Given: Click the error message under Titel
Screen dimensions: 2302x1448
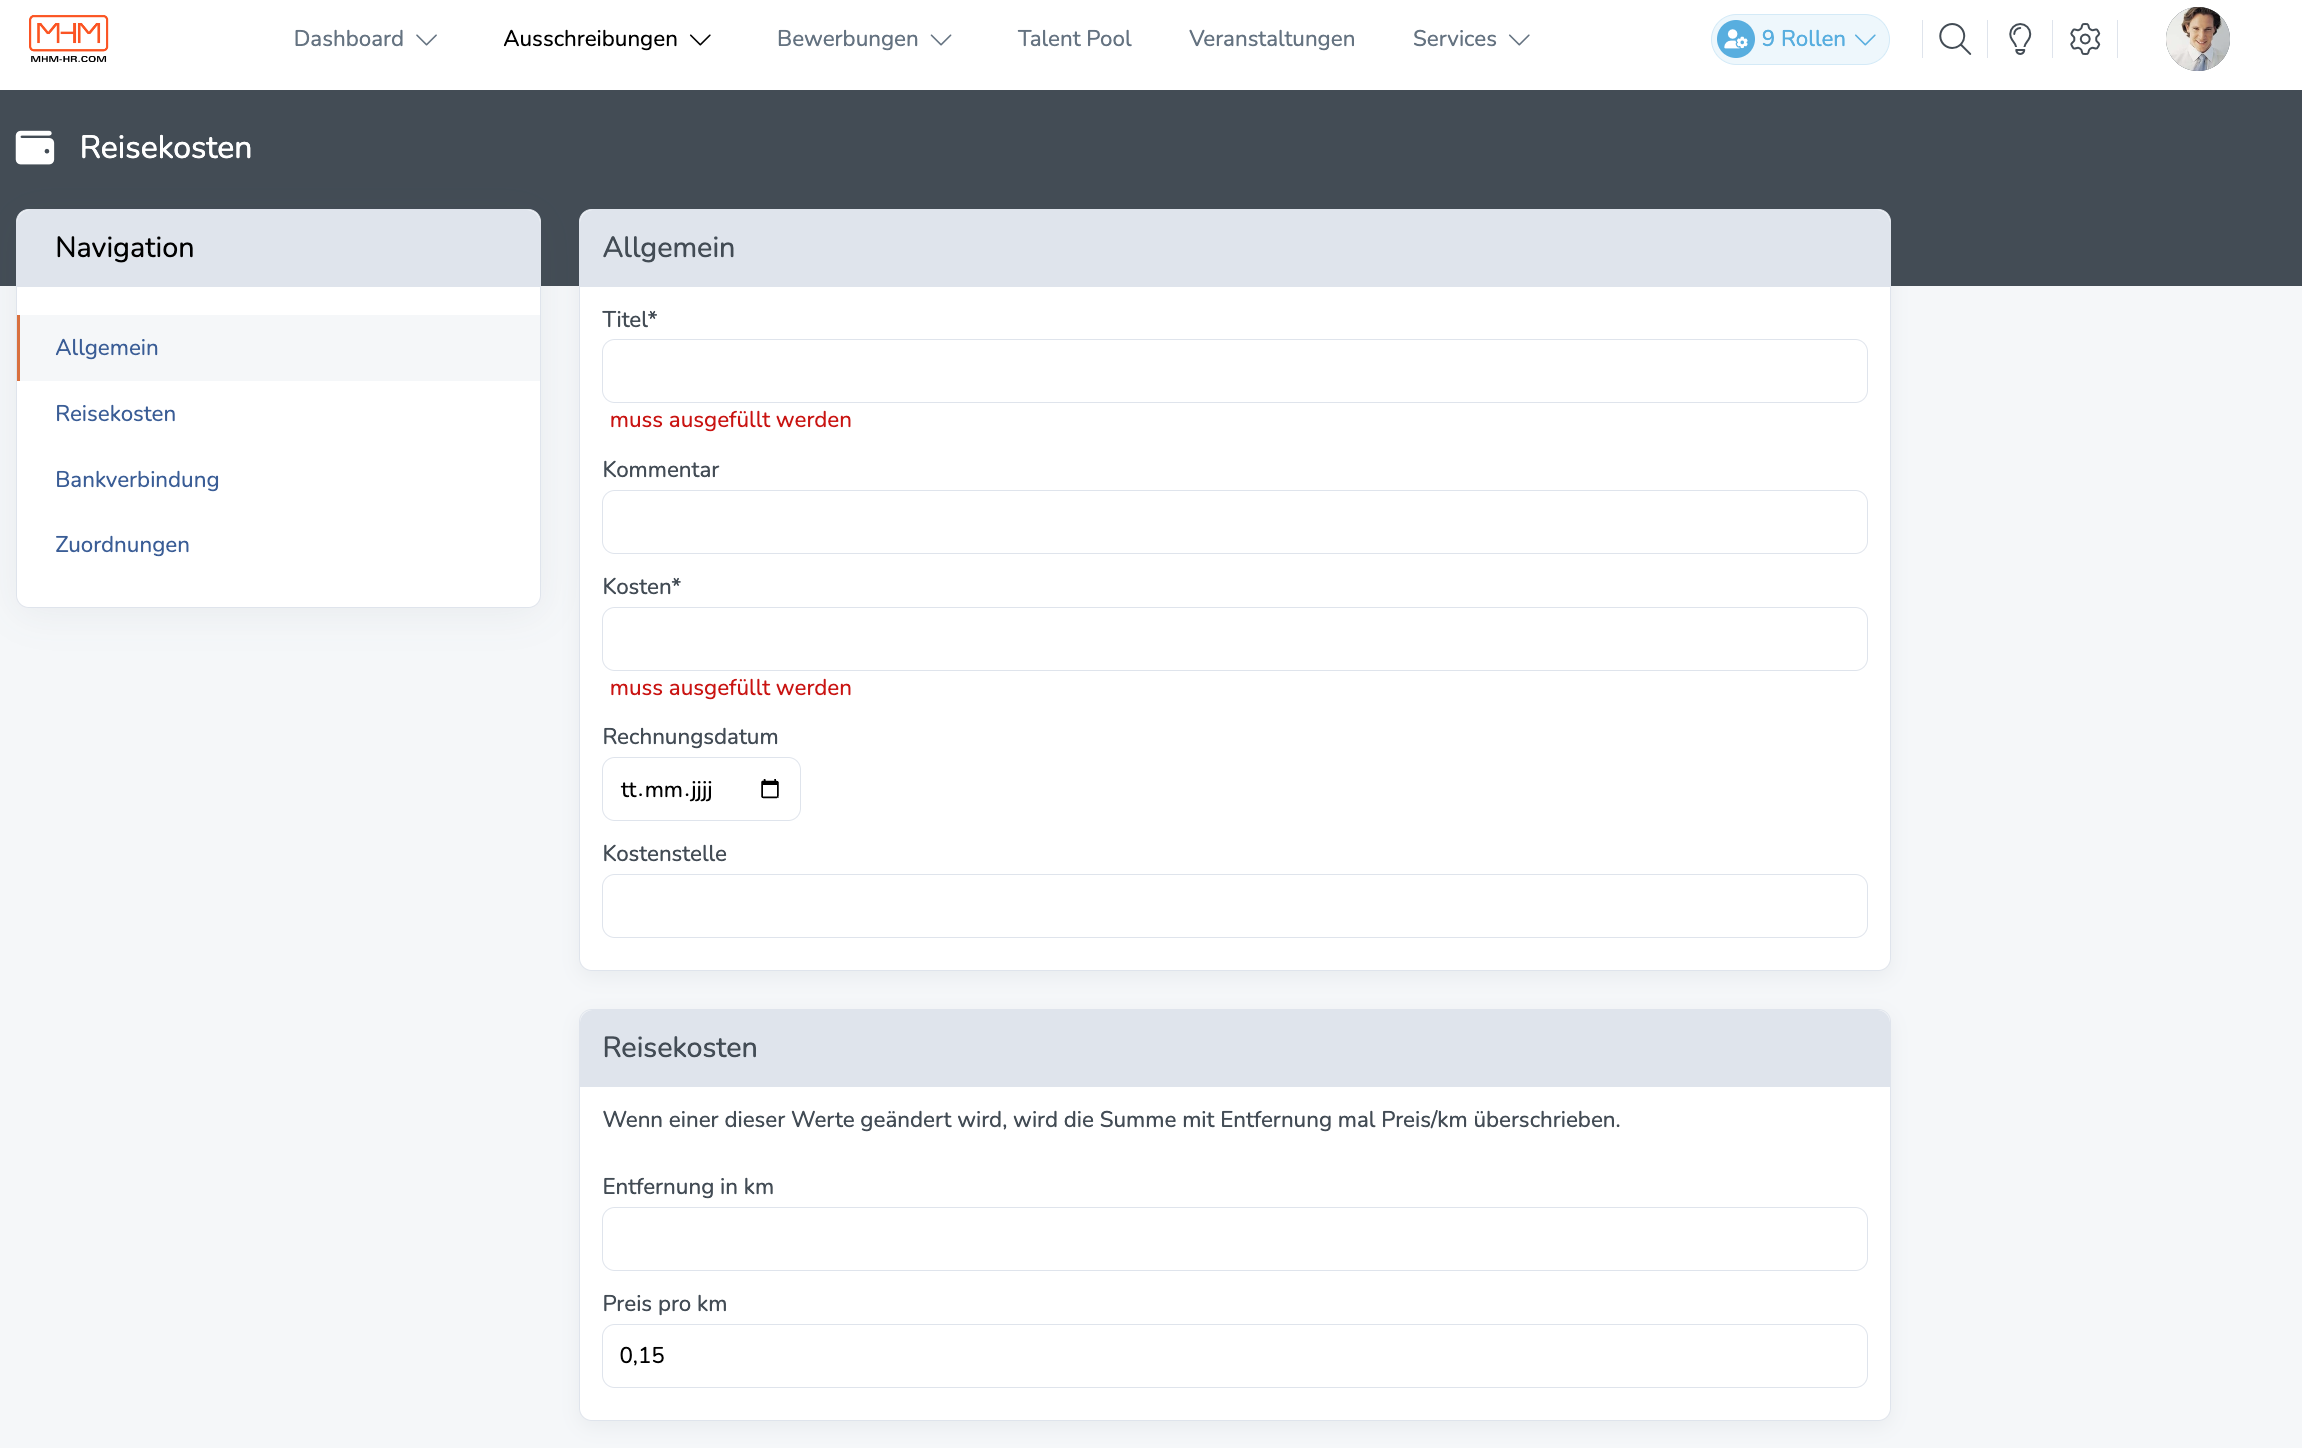Looking at the screenshot, I should pos(731,420).
